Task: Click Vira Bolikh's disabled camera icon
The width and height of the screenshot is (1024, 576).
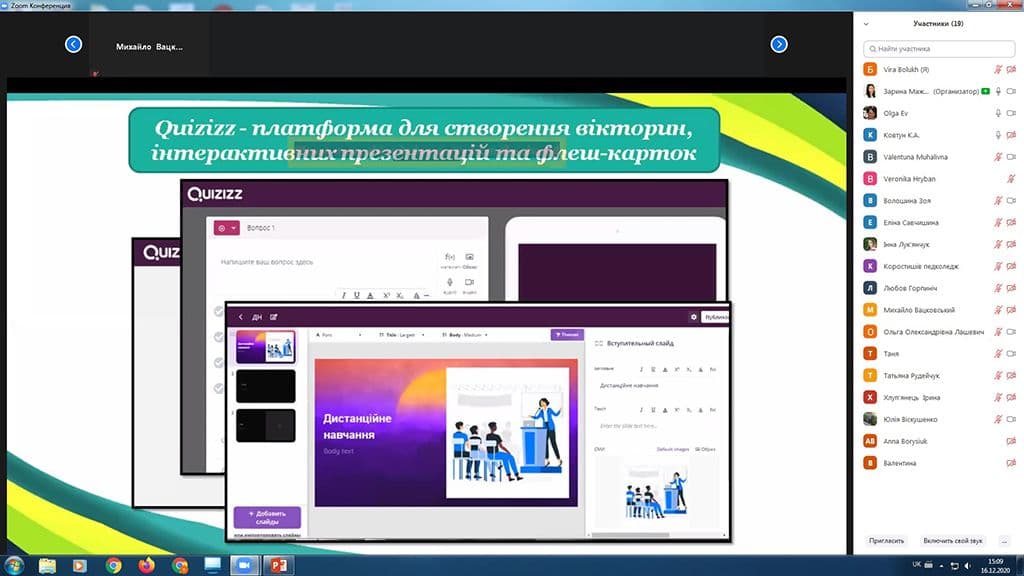Action: [x=1011, y=69]
